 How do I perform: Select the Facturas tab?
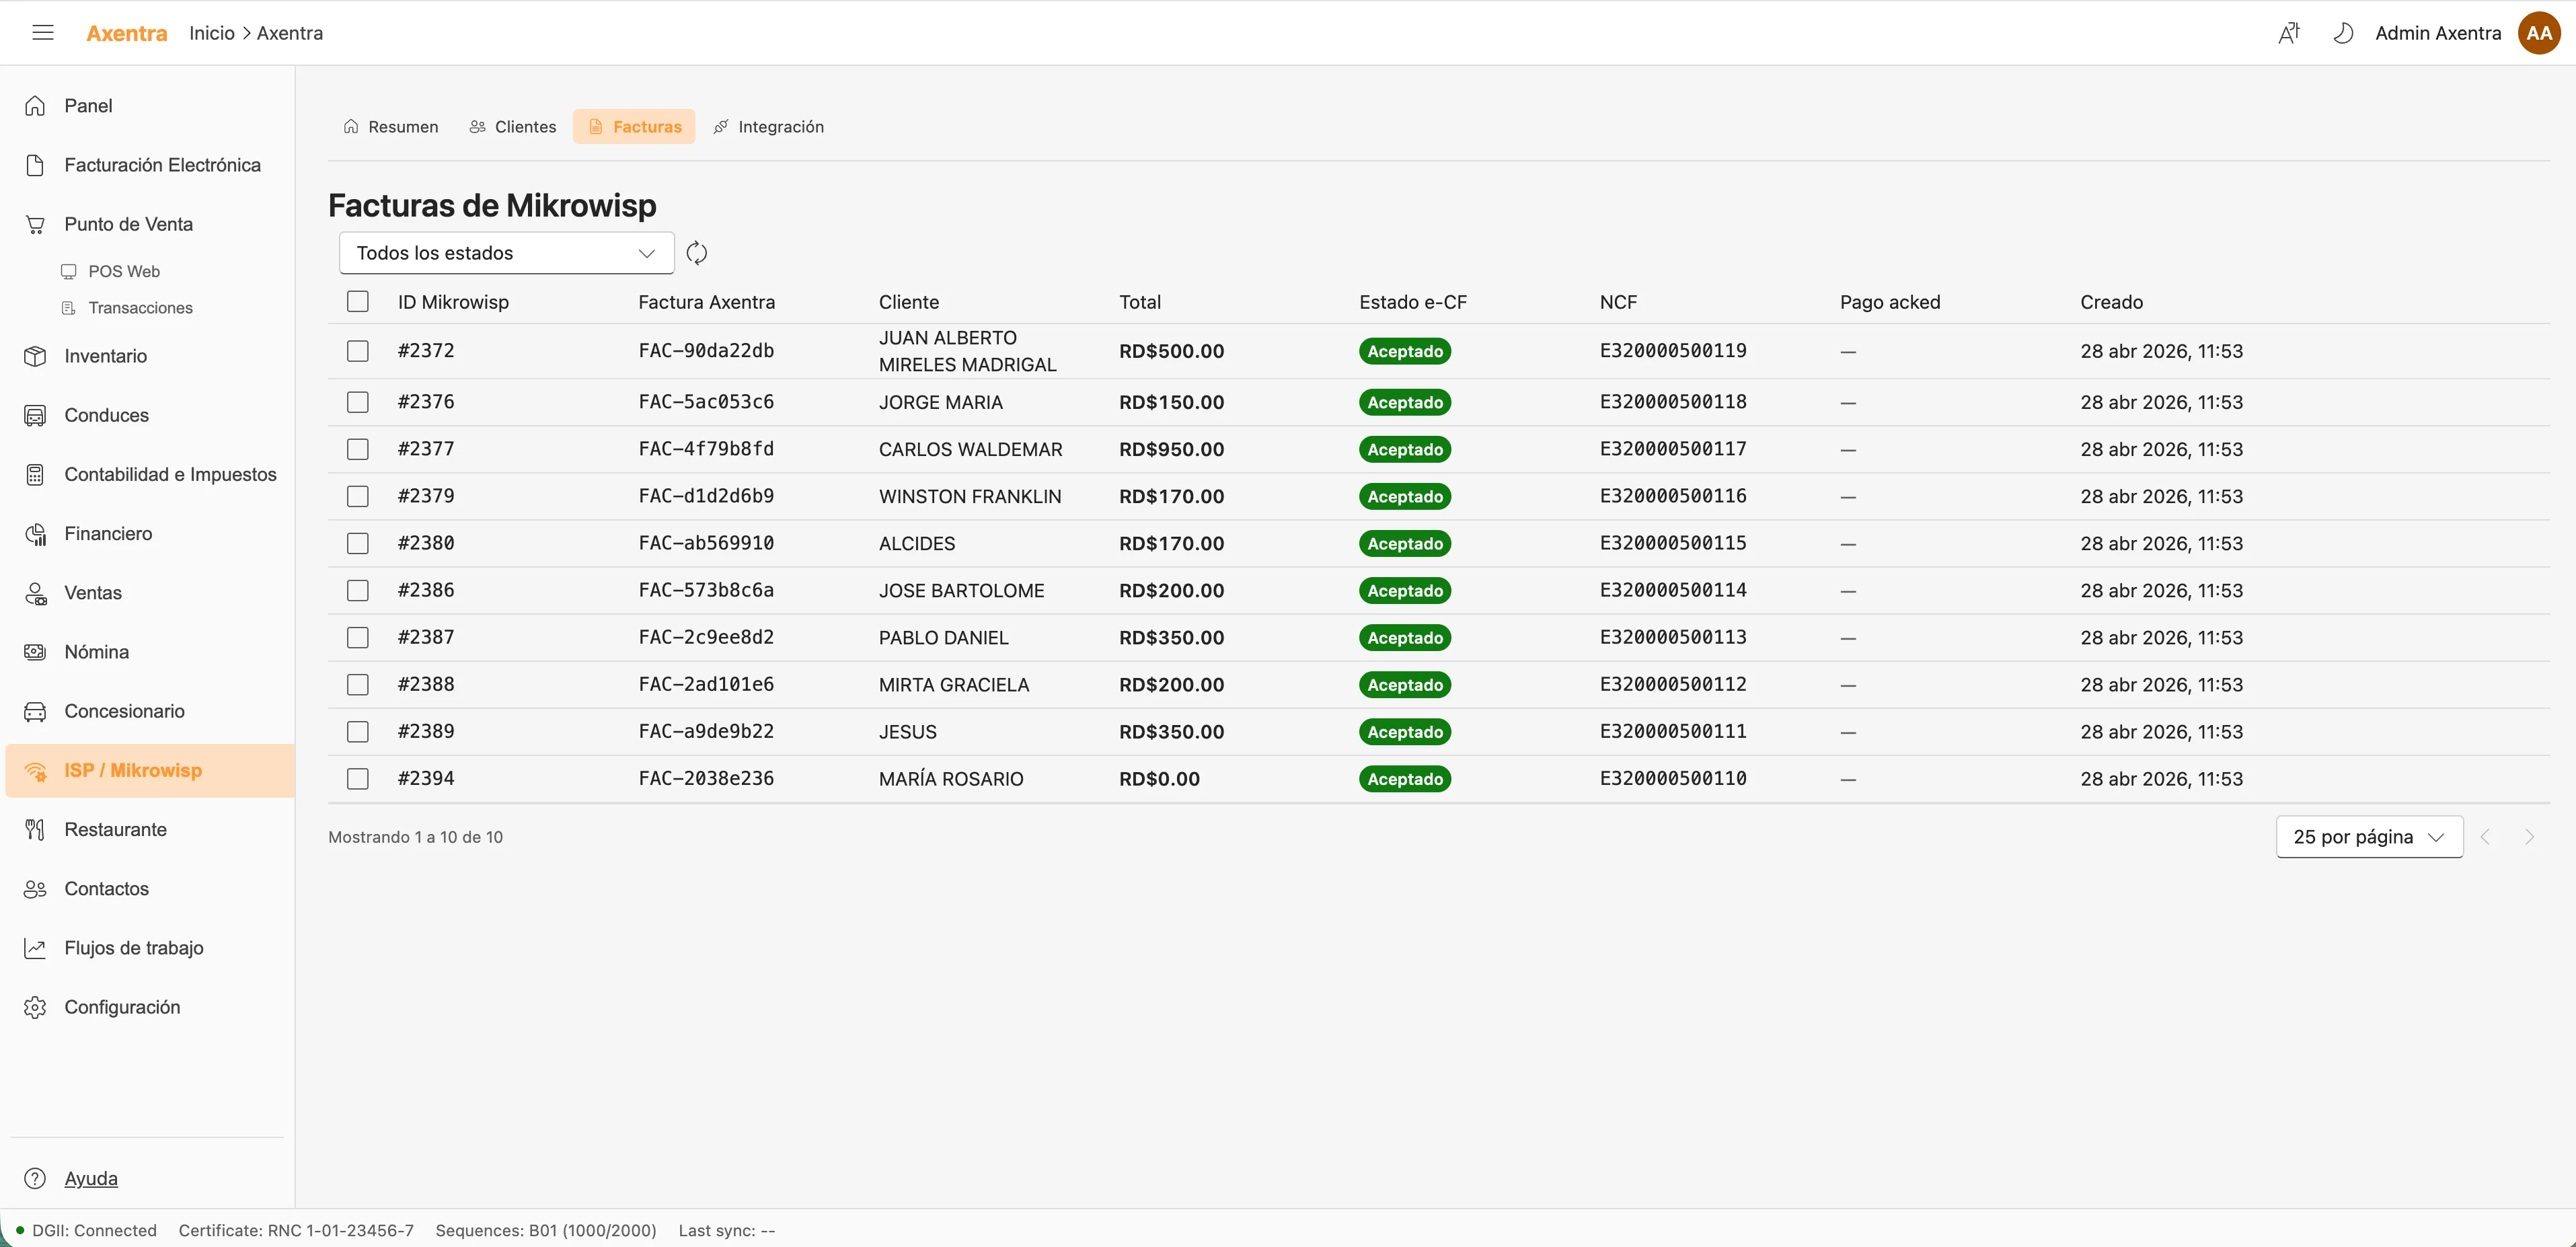click(634, 127)
